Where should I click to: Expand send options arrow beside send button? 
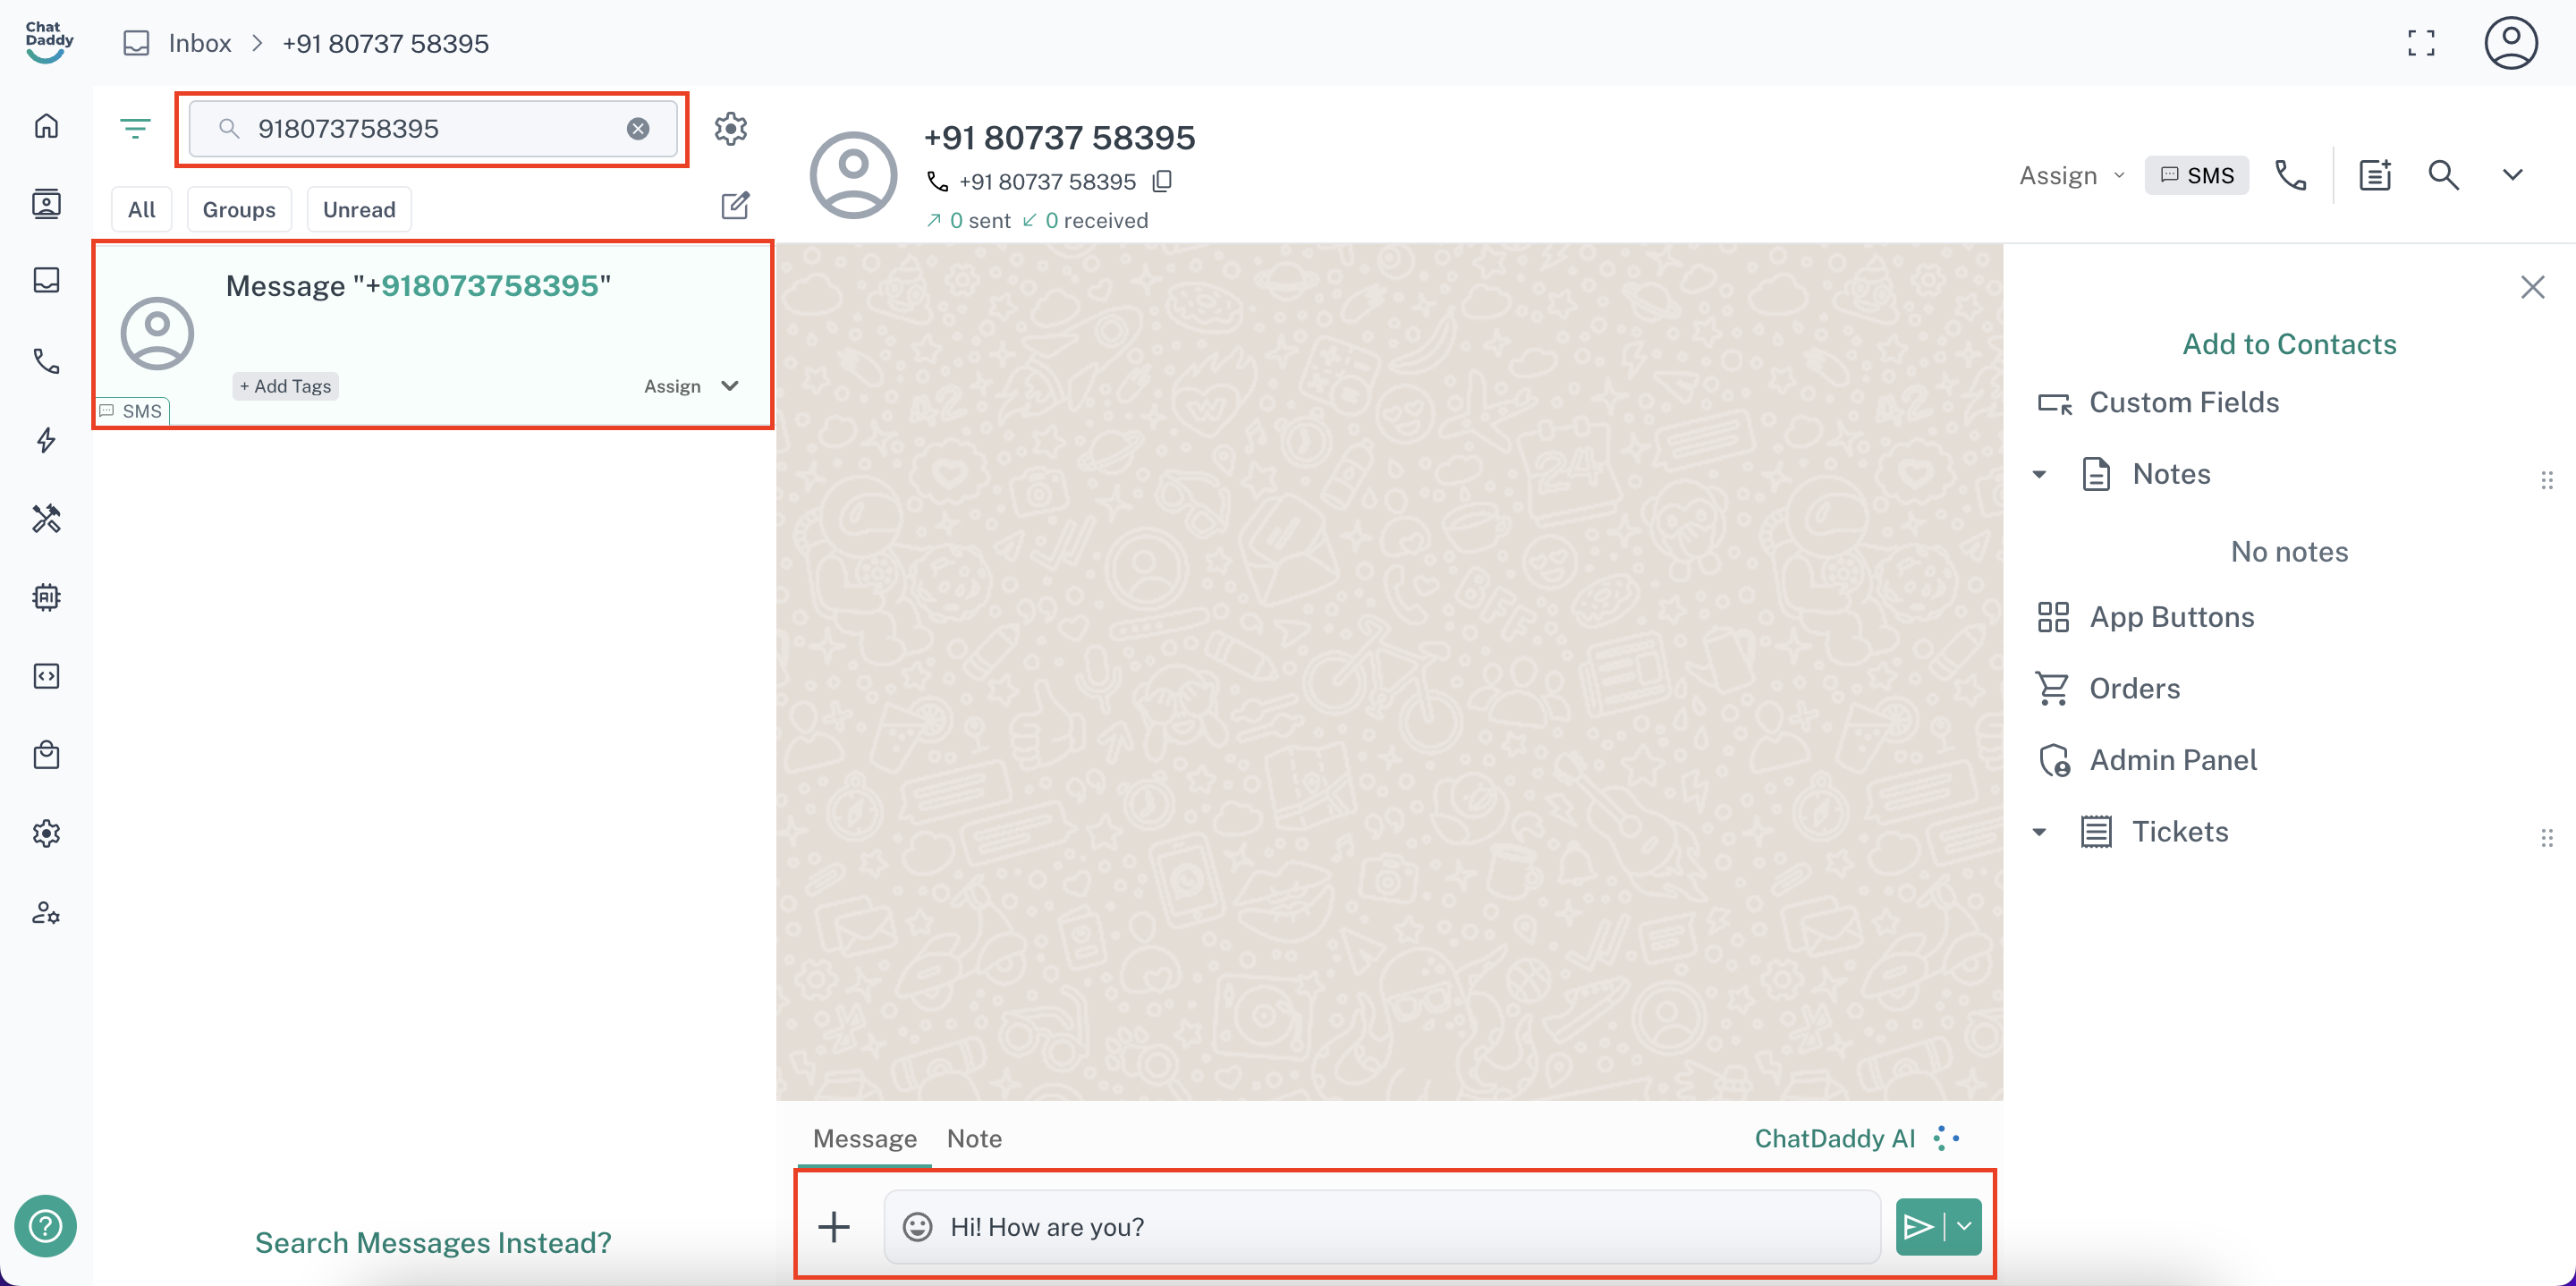pos(1964,1226)
